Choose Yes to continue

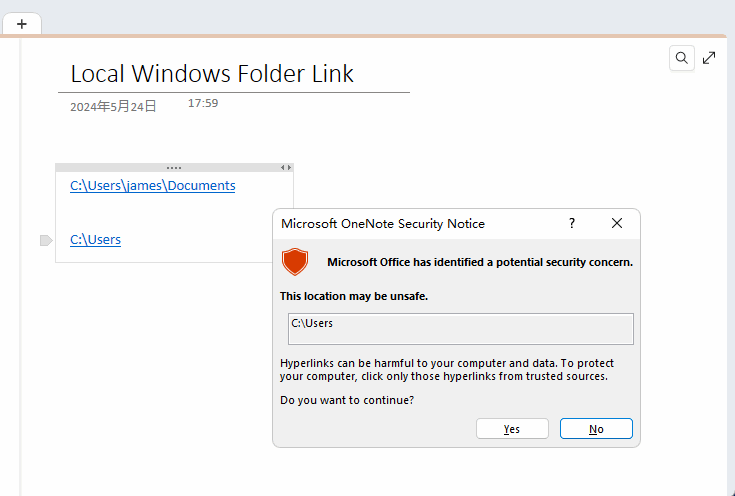point(512,428)
